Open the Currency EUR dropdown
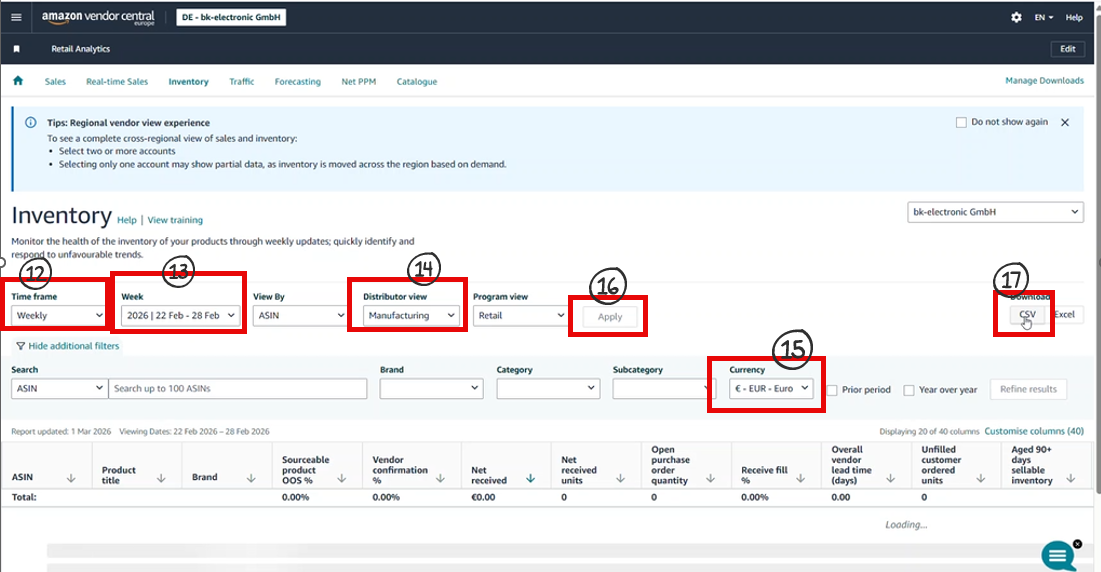 771,389
